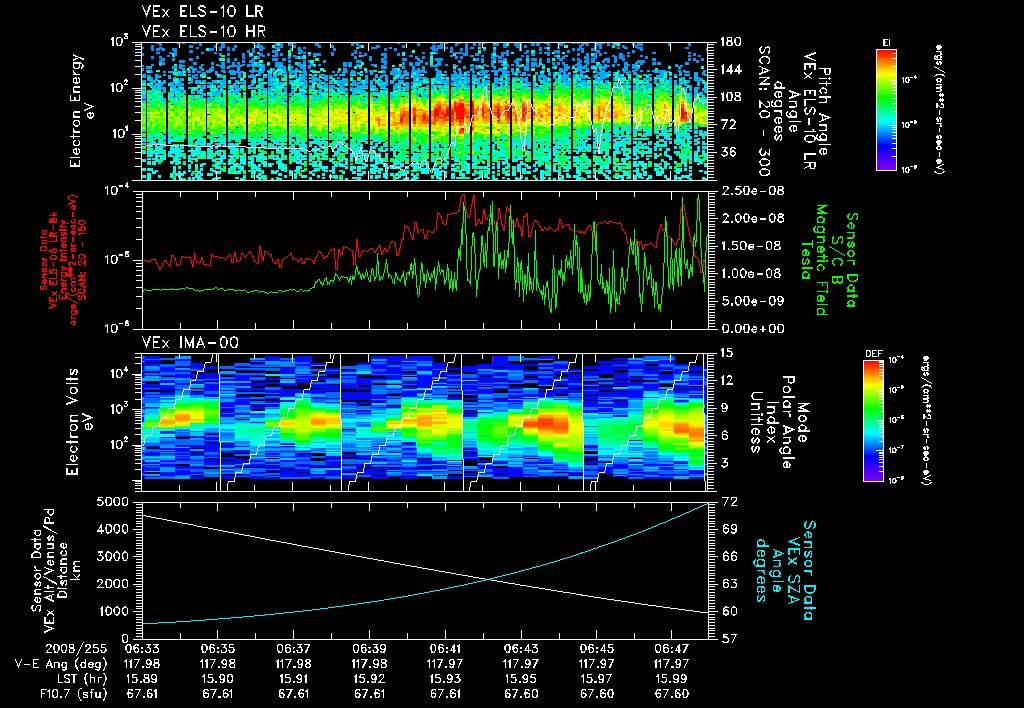Click inside the ELS electron energy spectrogram
Viewport: 1024px width, 708px height.
pyautogui.click(x=424, y=111)
